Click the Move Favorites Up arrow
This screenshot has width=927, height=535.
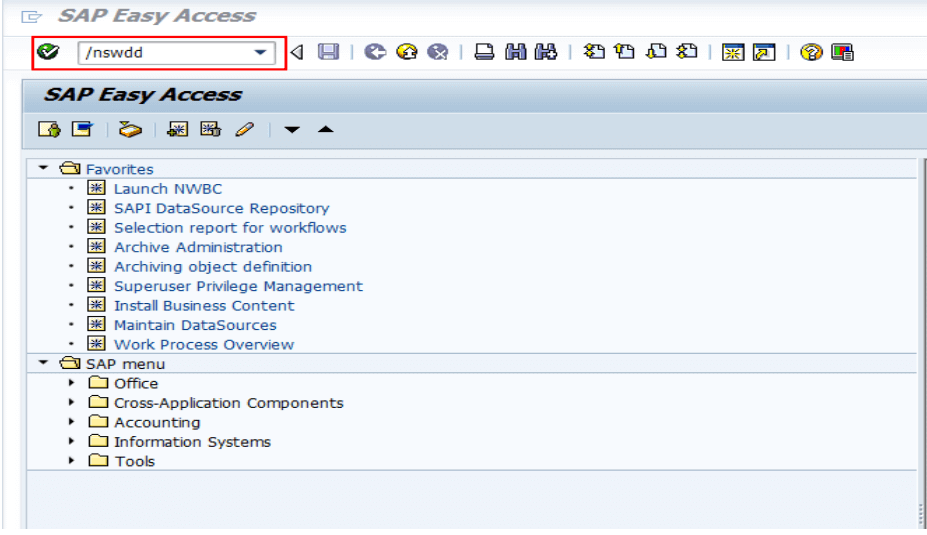(x=326, y=129)
